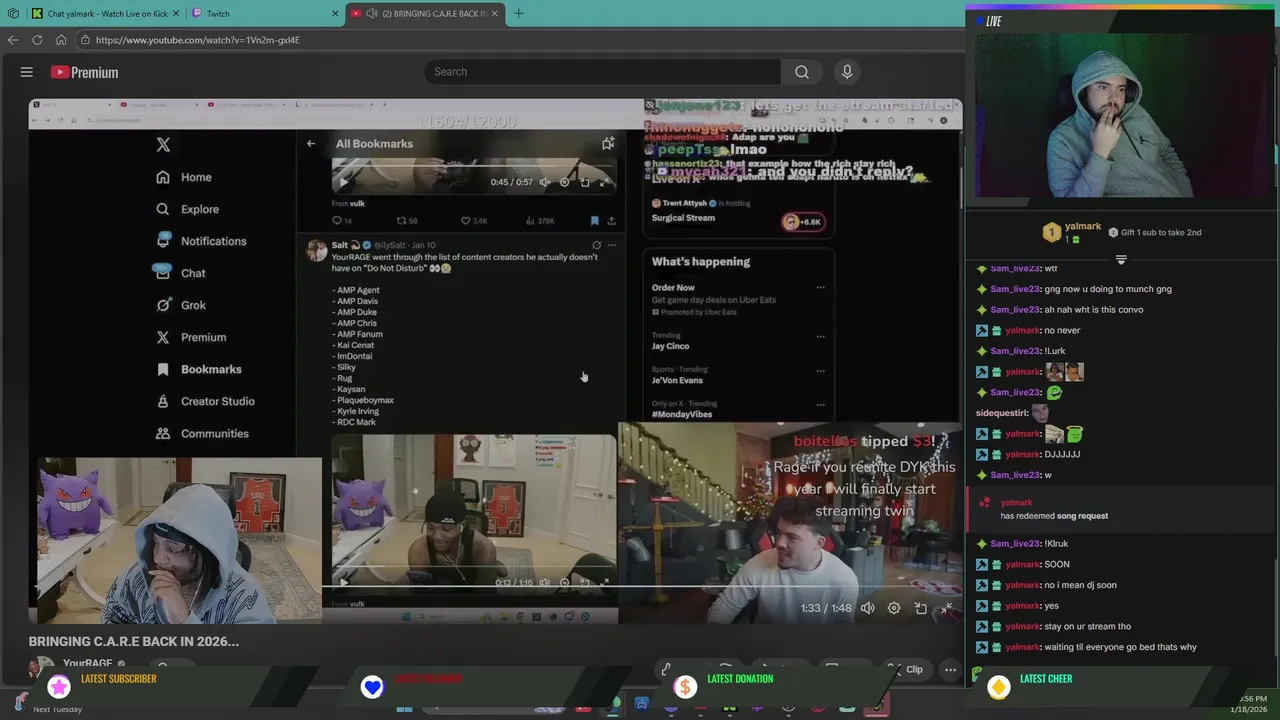Open a new browser tab
1280x720 pixels.
(518, 13)
